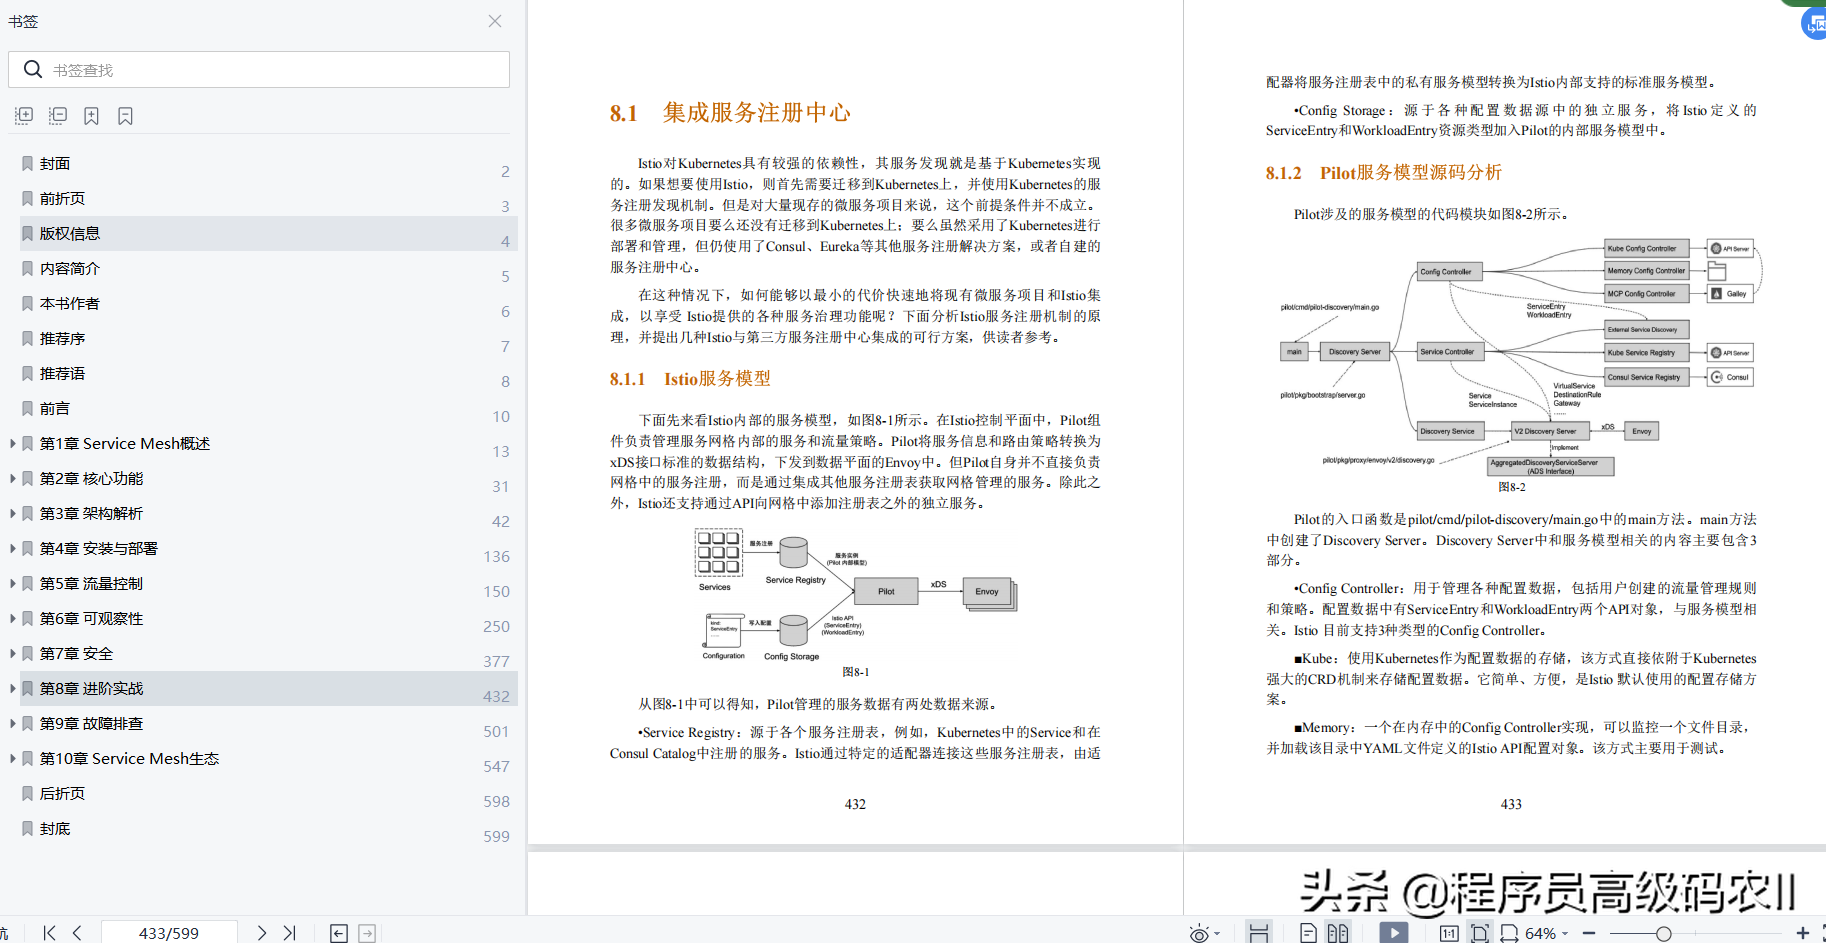Set zoom to actual size 1:1
This screenshot has height=943, width=1826.
coord(1449,933)
